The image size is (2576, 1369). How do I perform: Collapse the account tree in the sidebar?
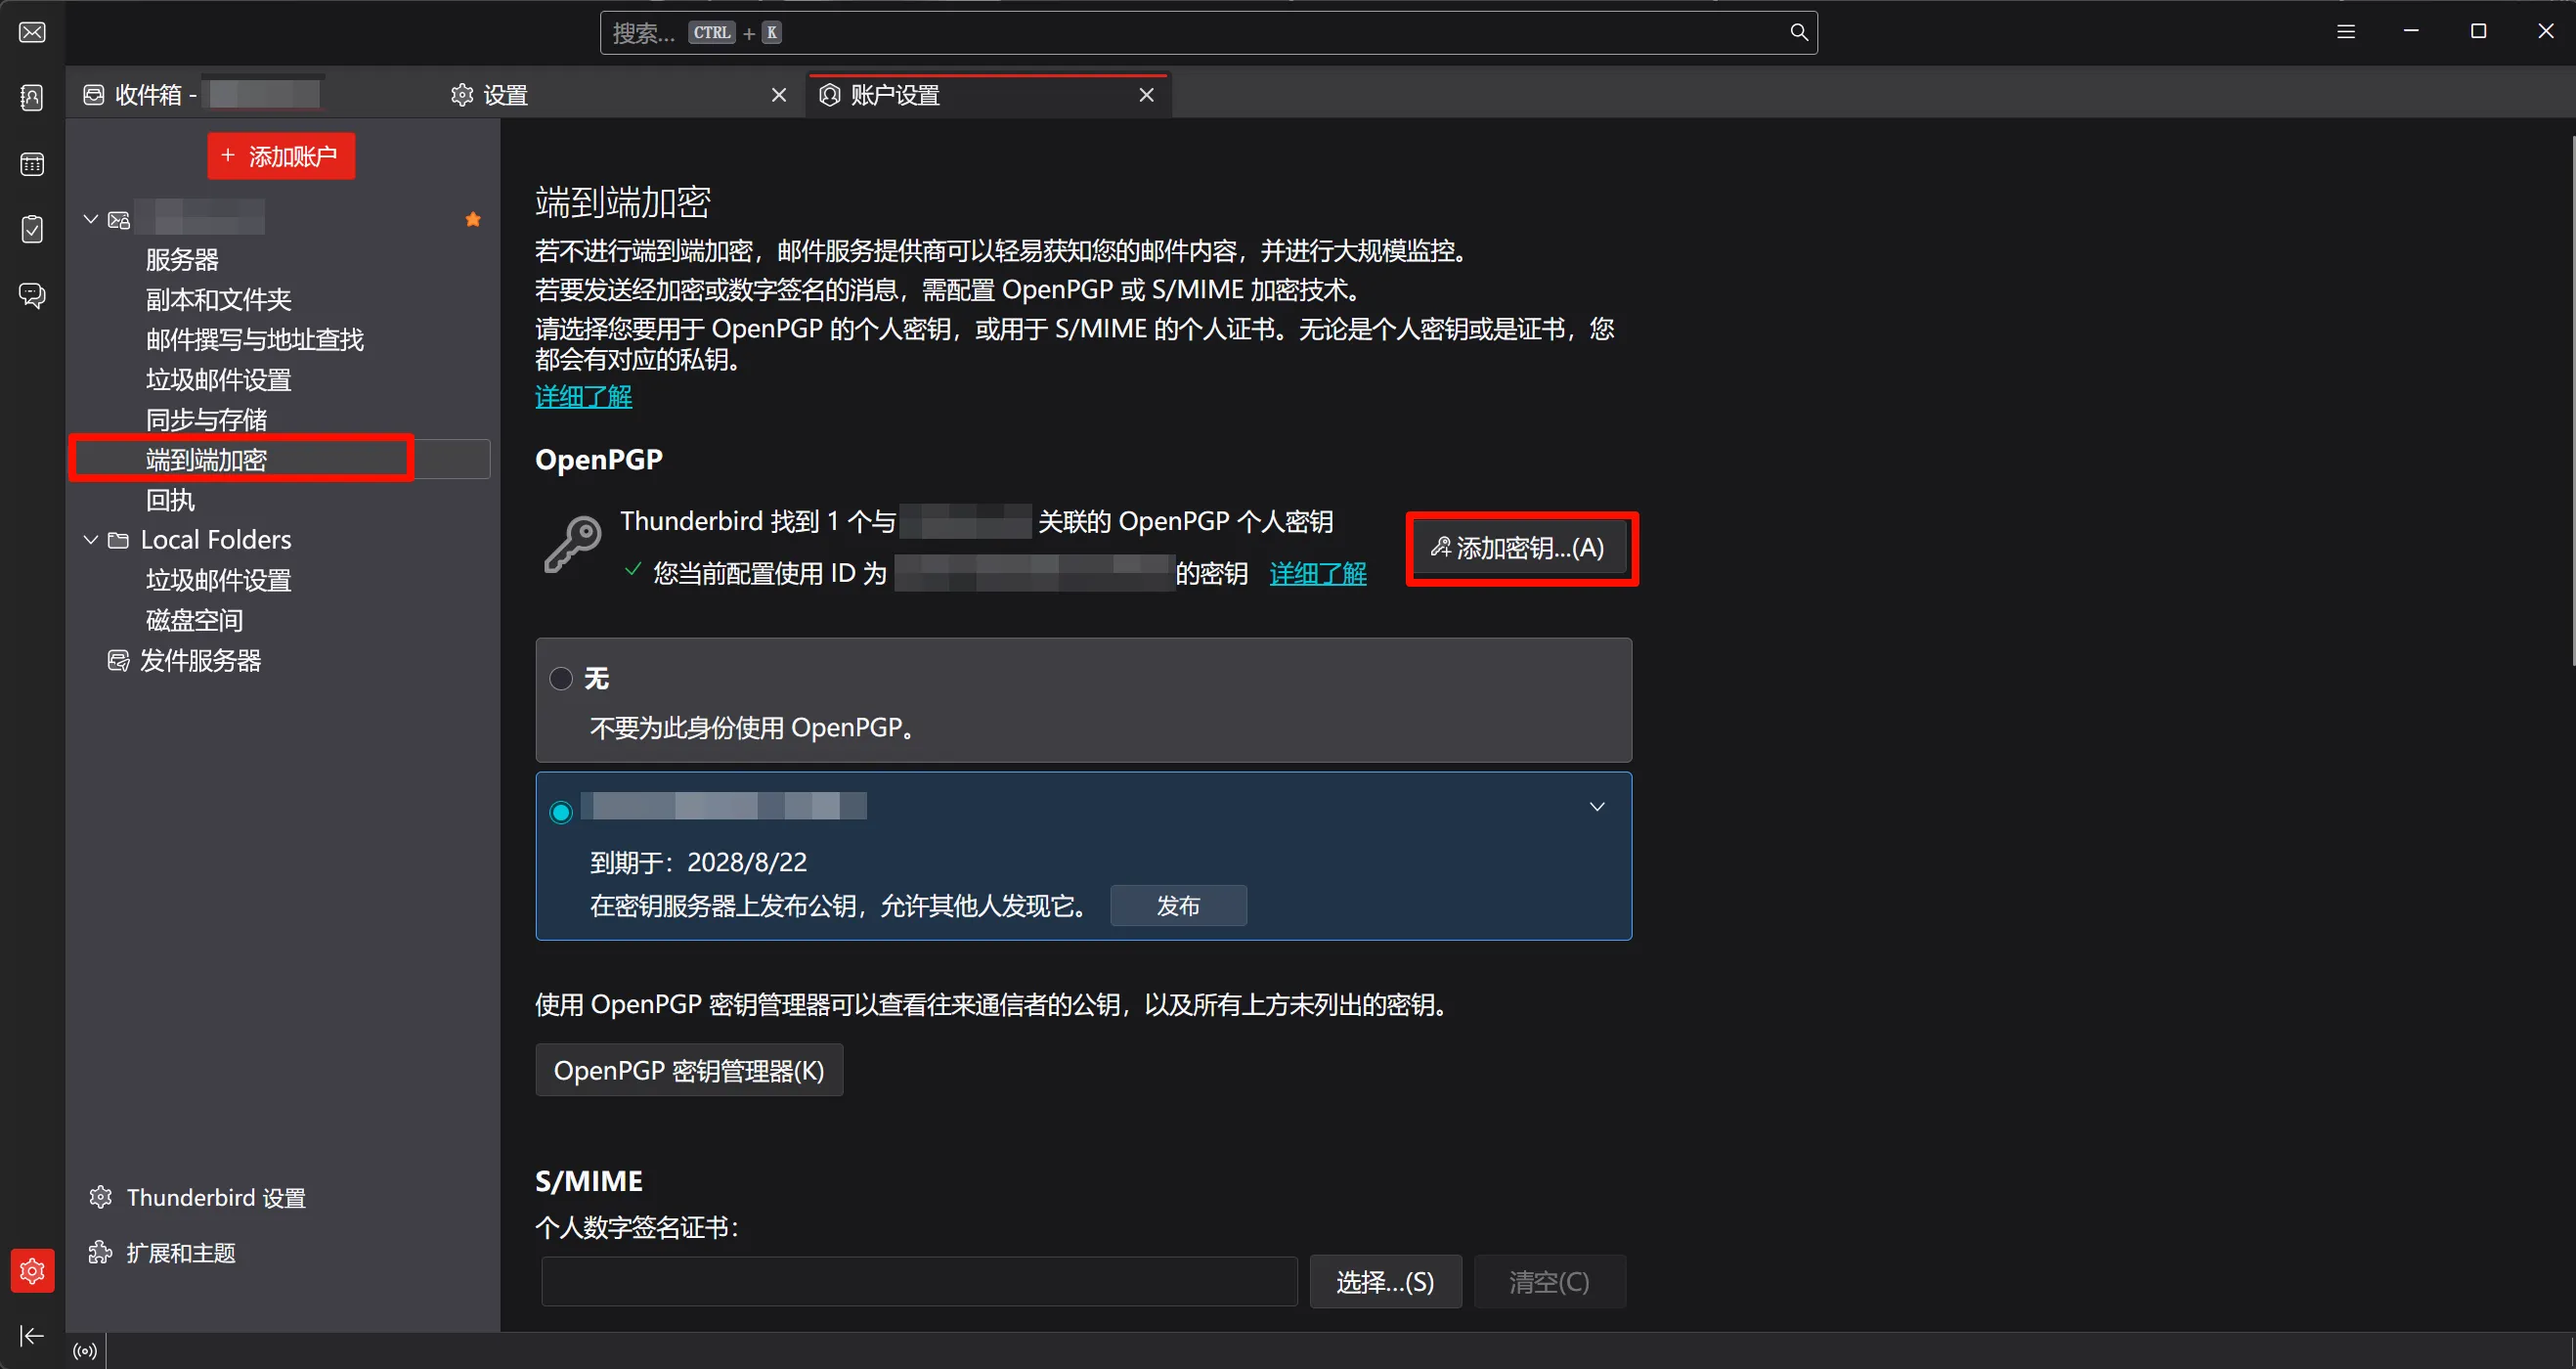[x=90, y=218]
